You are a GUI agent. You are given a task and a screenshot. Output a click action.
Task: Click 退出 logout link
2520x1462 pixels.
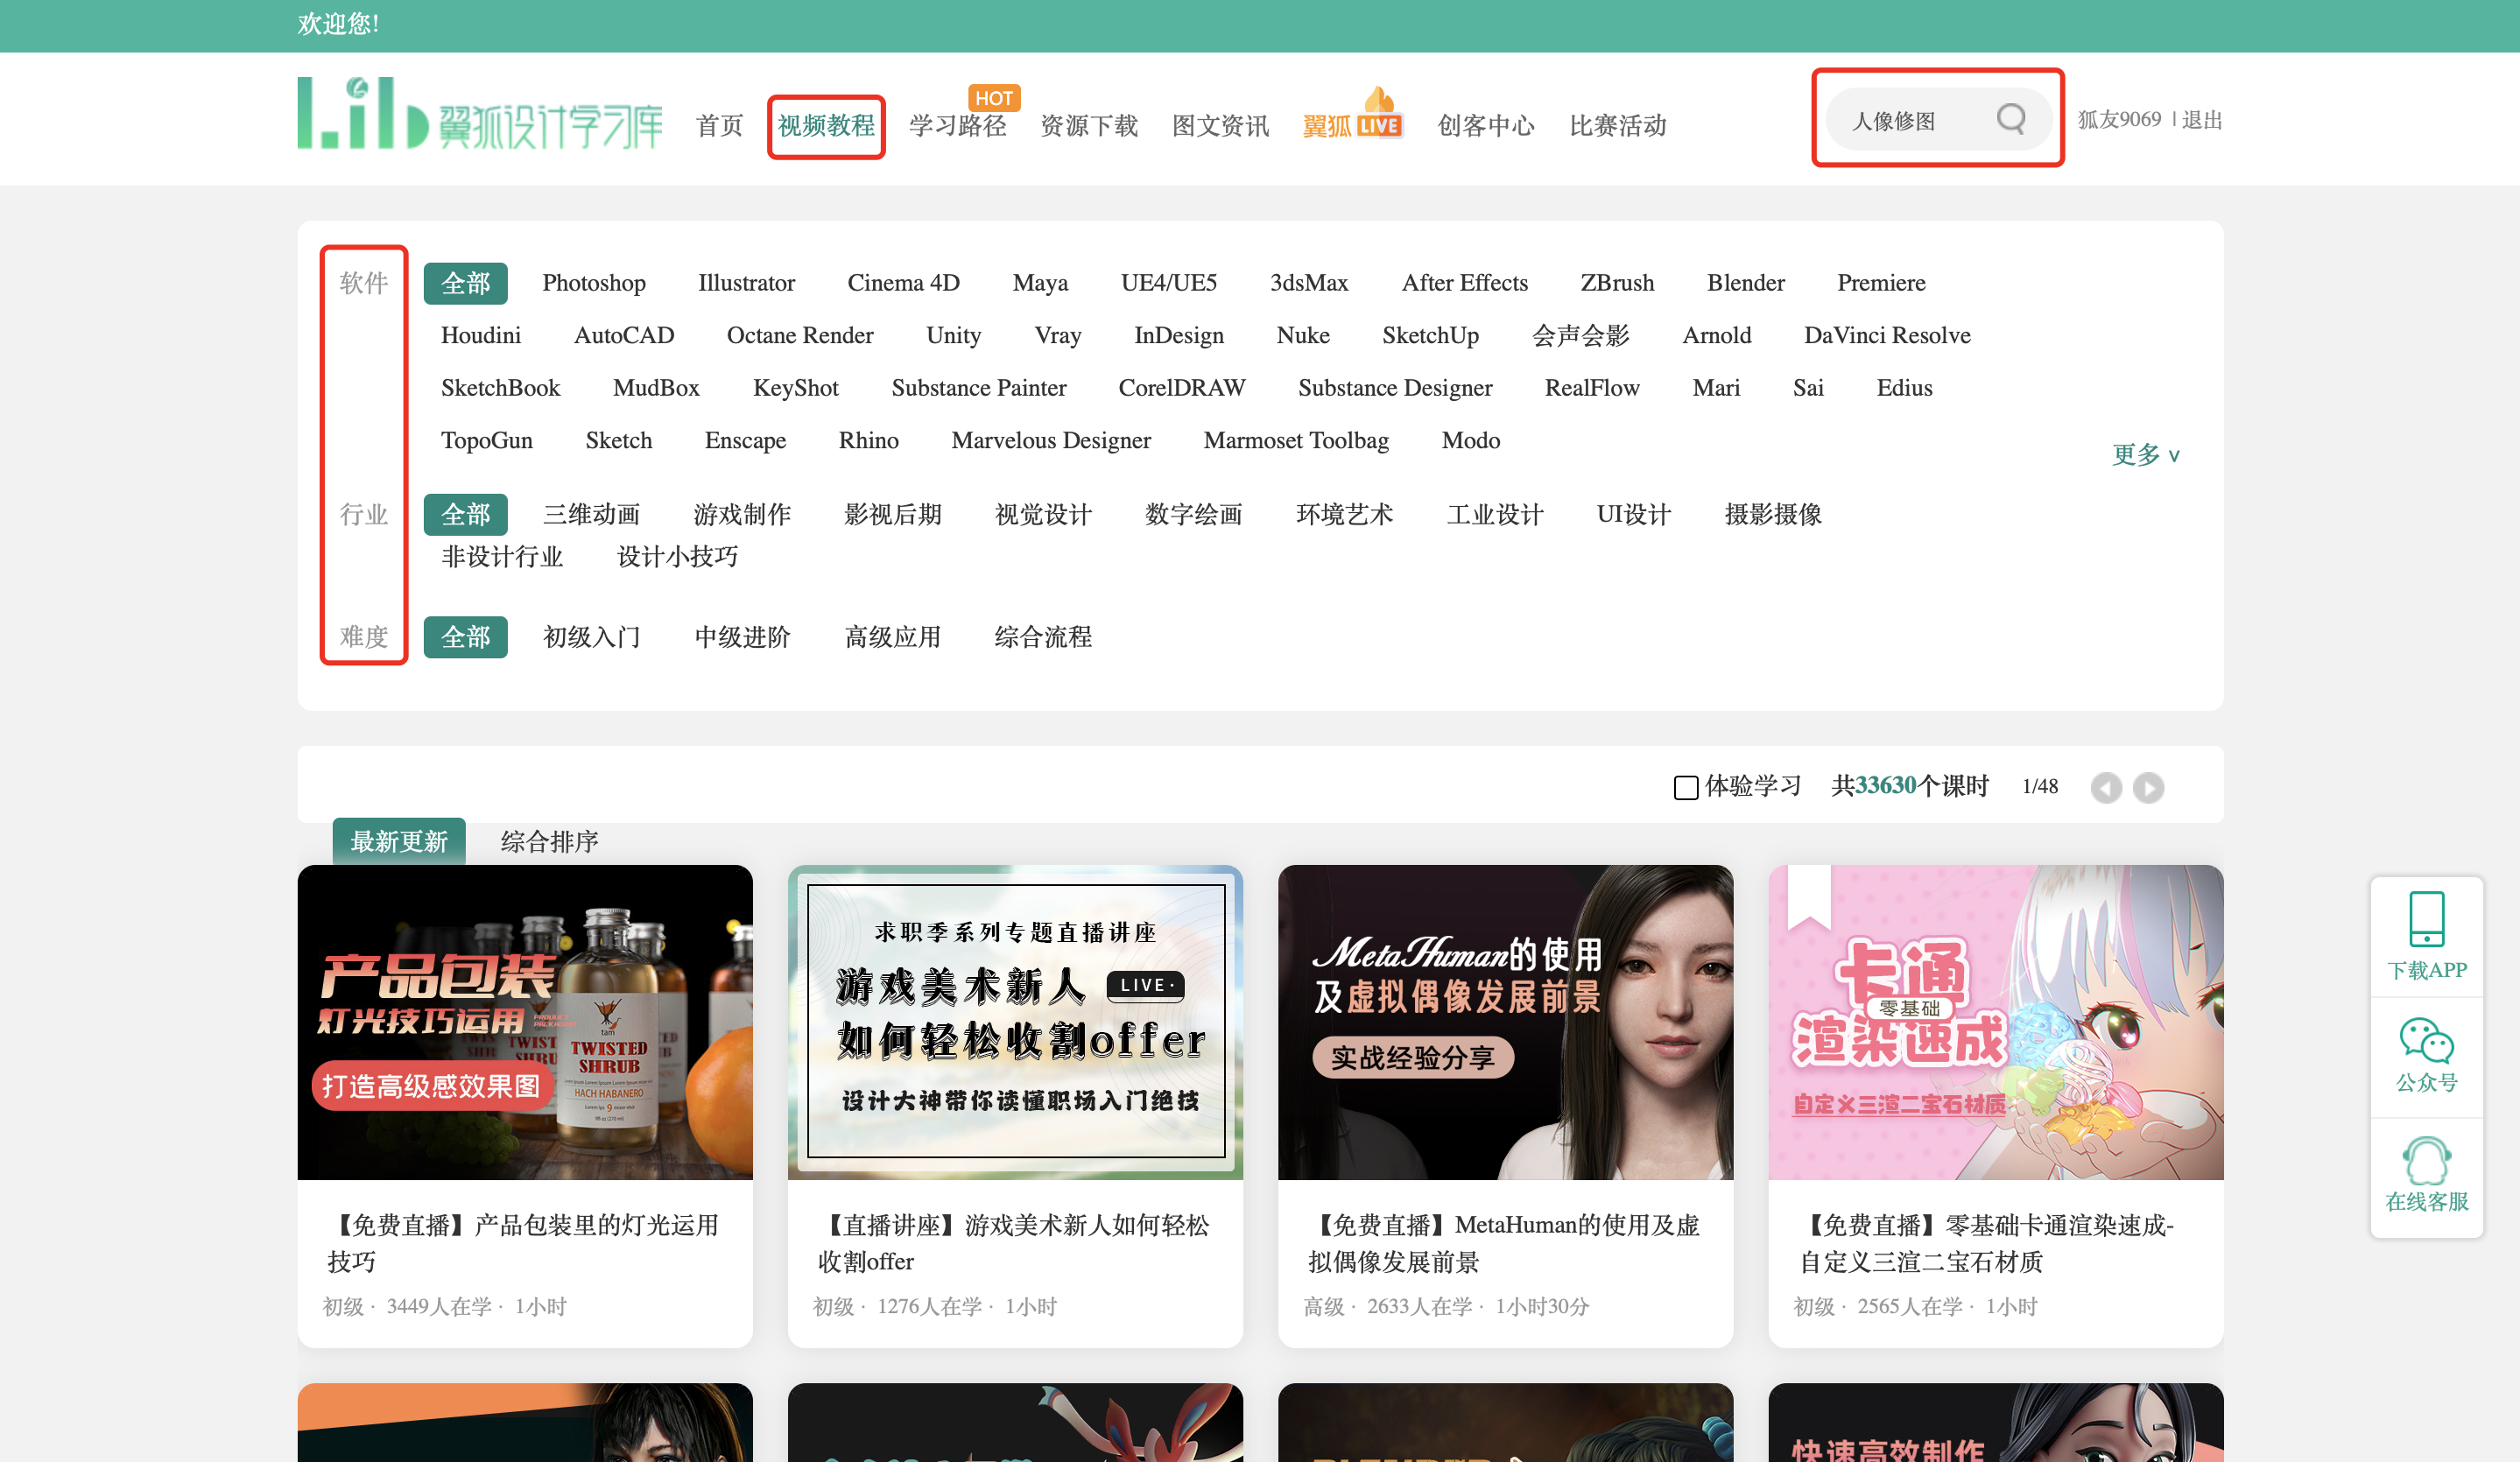click(2201, 120)
